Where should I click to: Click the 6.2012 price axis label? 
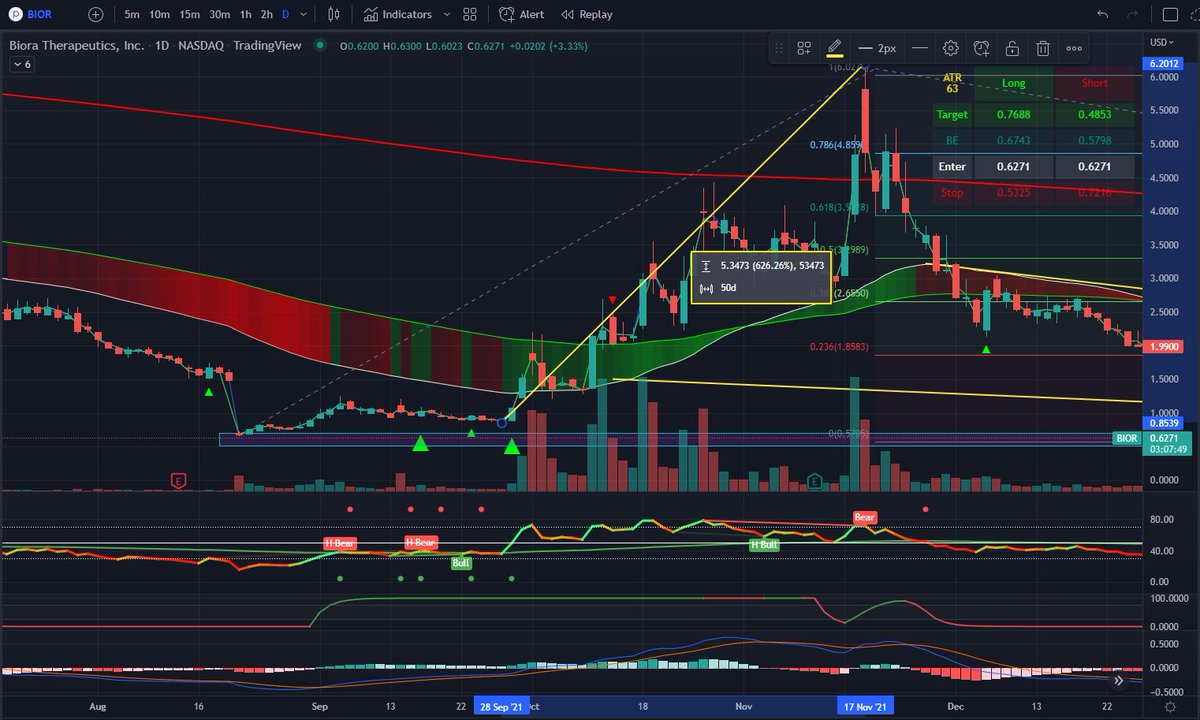tap(1165, 64)
